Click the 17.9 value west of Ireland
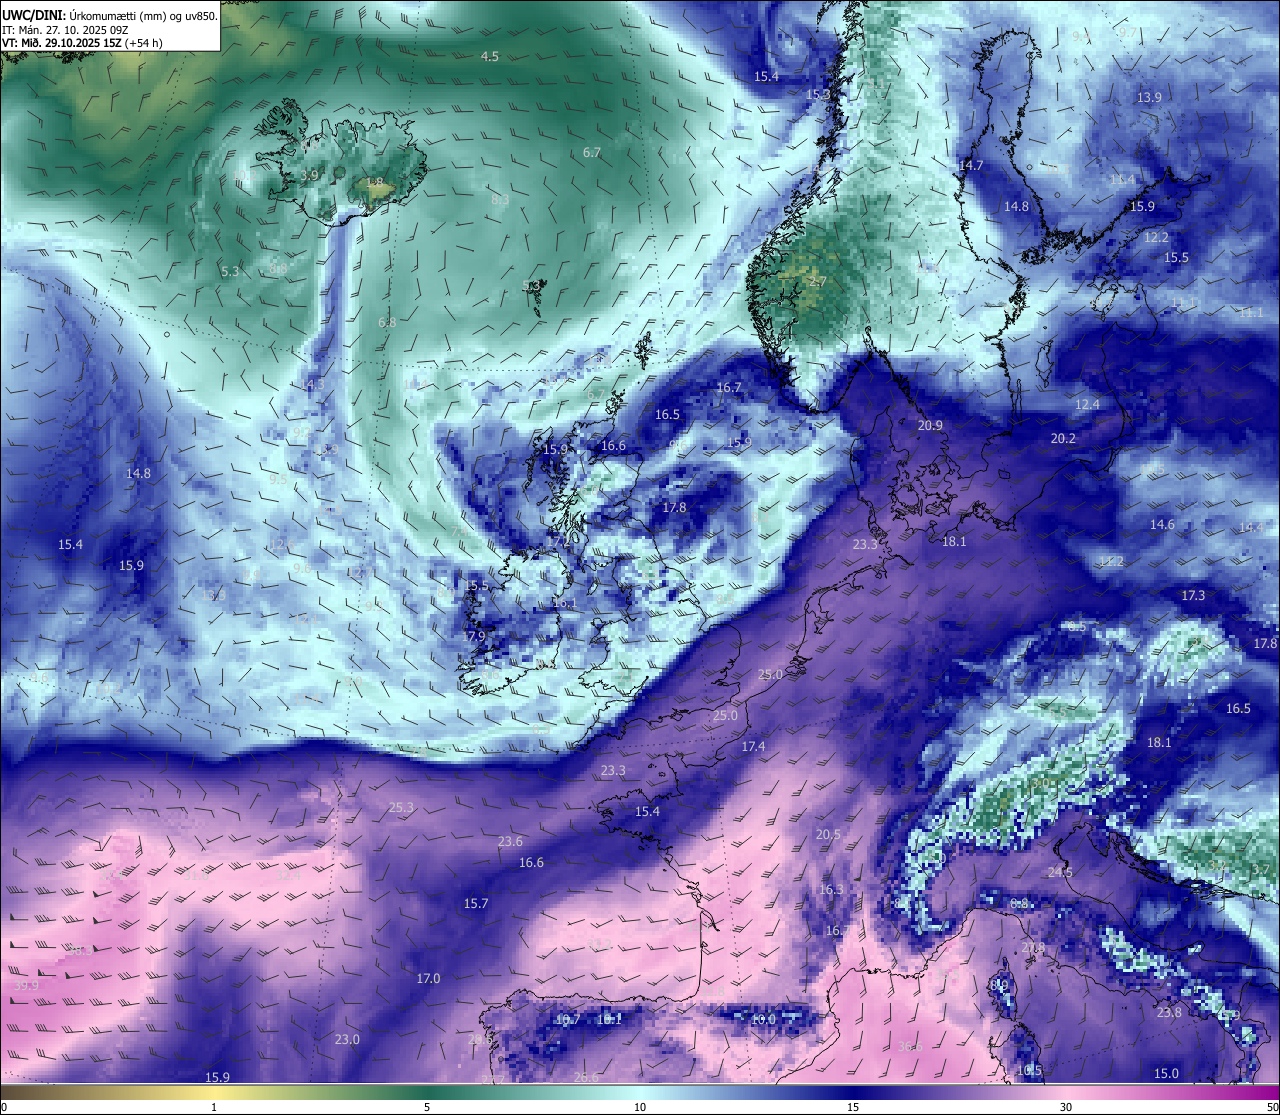The width and height of the screenshot is (1280, 1115). pyautogui.click(x=474, y=637)
